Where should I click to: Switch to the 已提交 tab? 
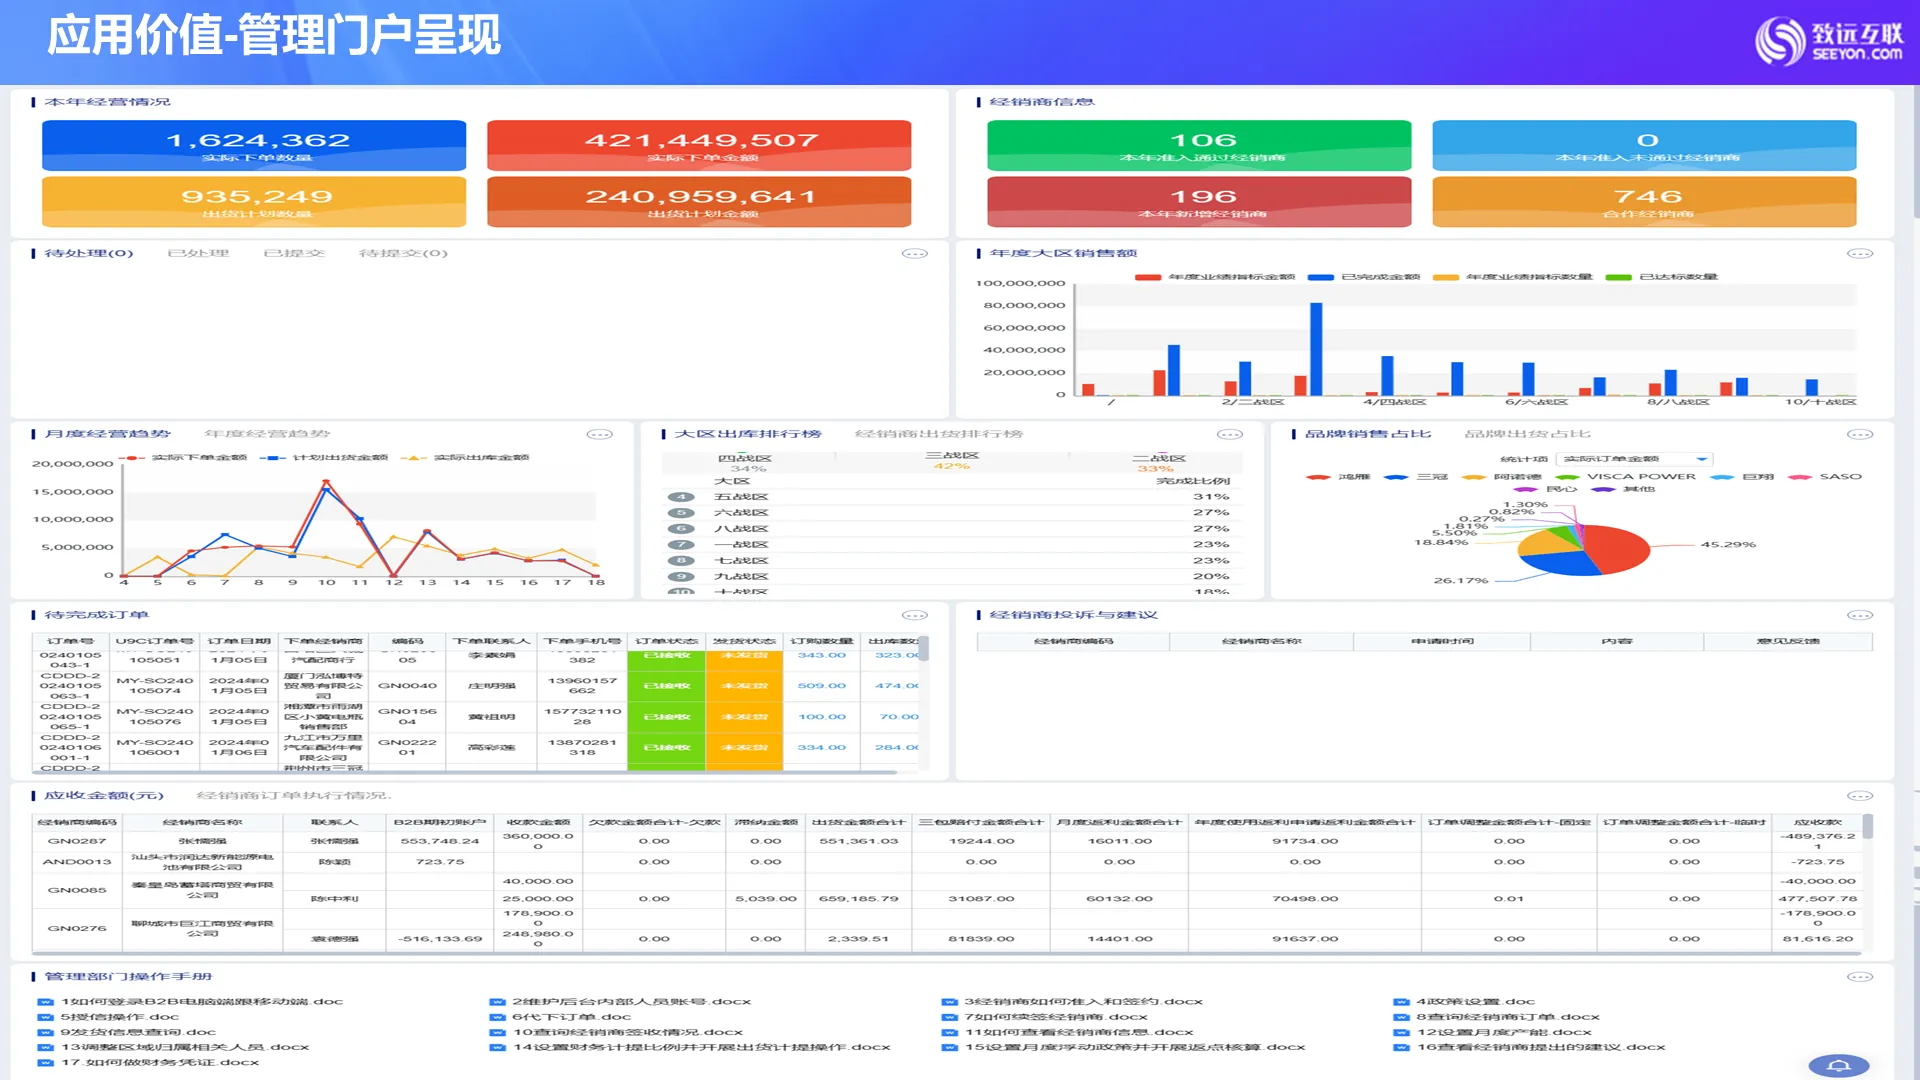[294, 254]
